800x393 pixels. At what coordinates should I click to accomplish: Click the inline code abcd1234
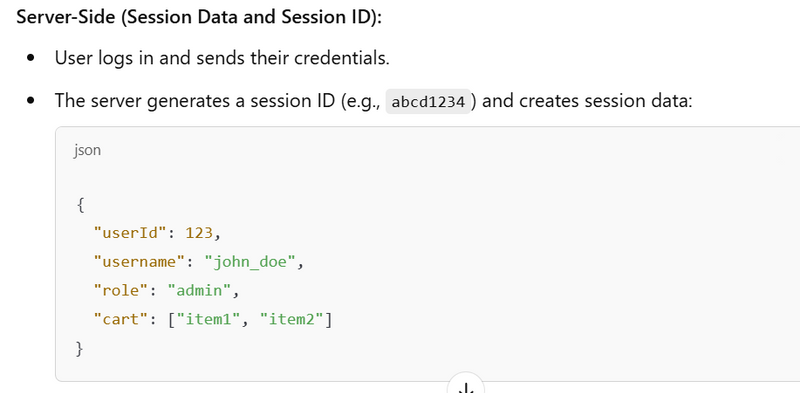[428, 101]
